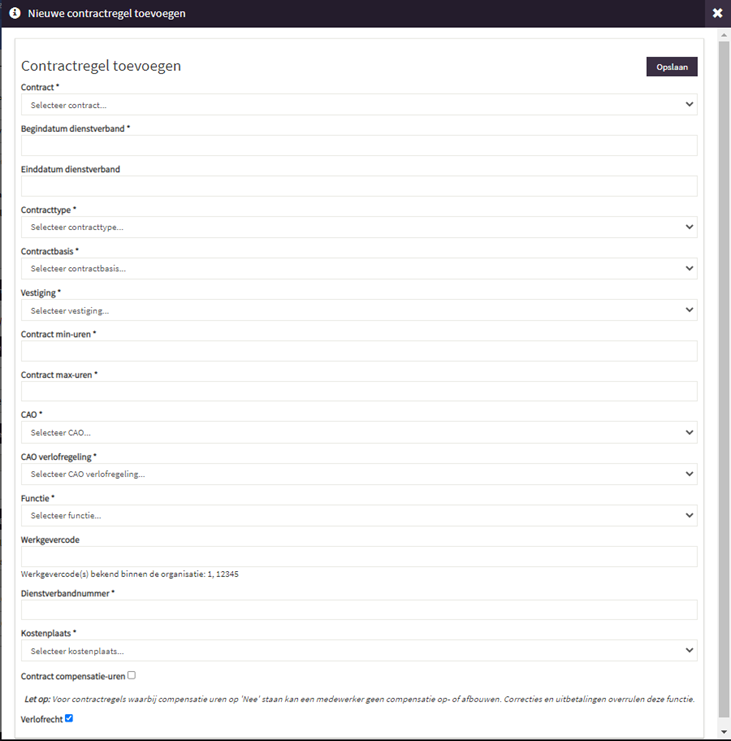This screenshot has width=731, height=741.
Task: Open the Selecteer CAO dropdown
Action: [x=359, y=432]
